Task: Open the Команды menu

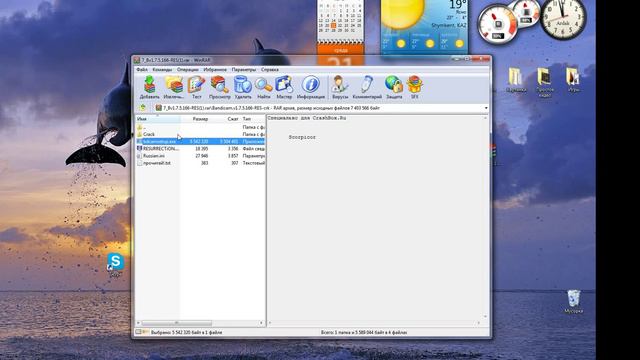Action: pos(162,70)
